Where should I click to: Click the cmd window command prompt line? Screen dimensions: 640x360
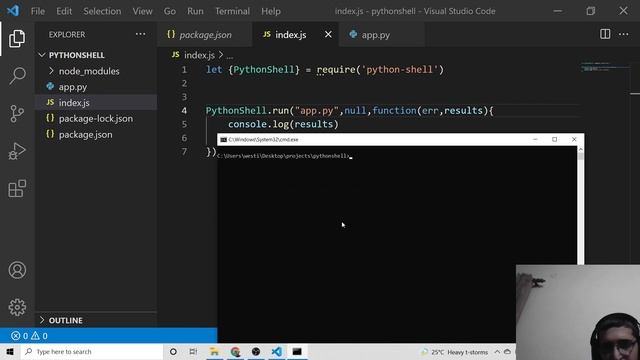(284, 156)
